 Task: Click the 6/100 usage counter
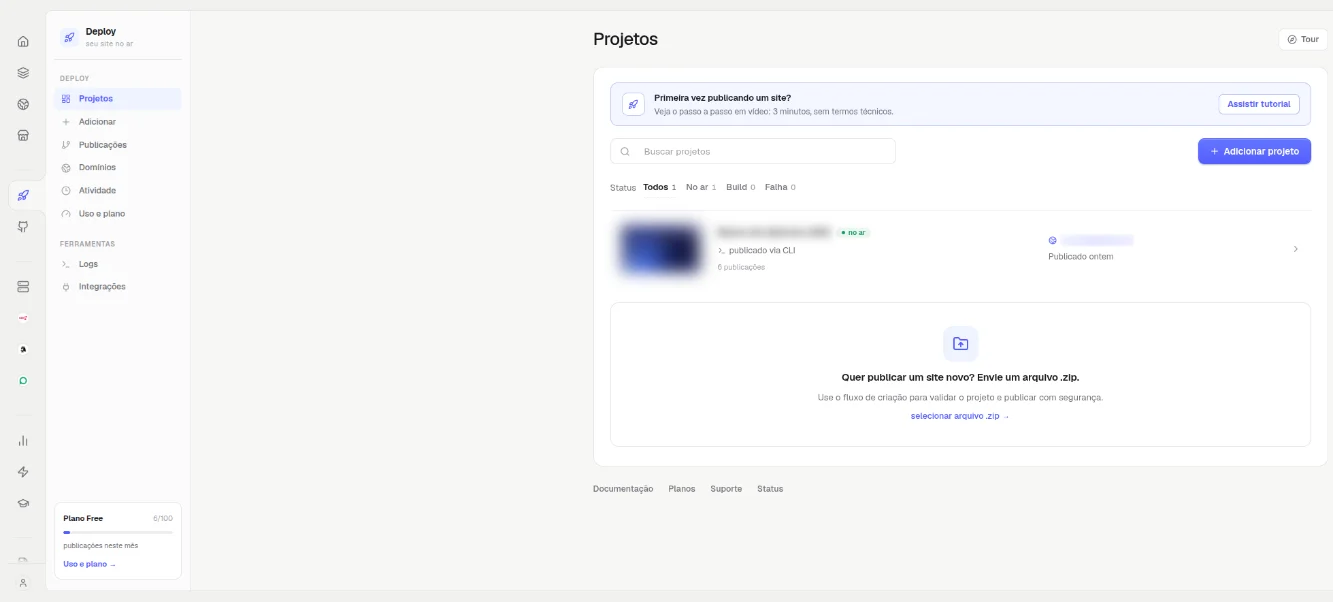pos(163,518)
